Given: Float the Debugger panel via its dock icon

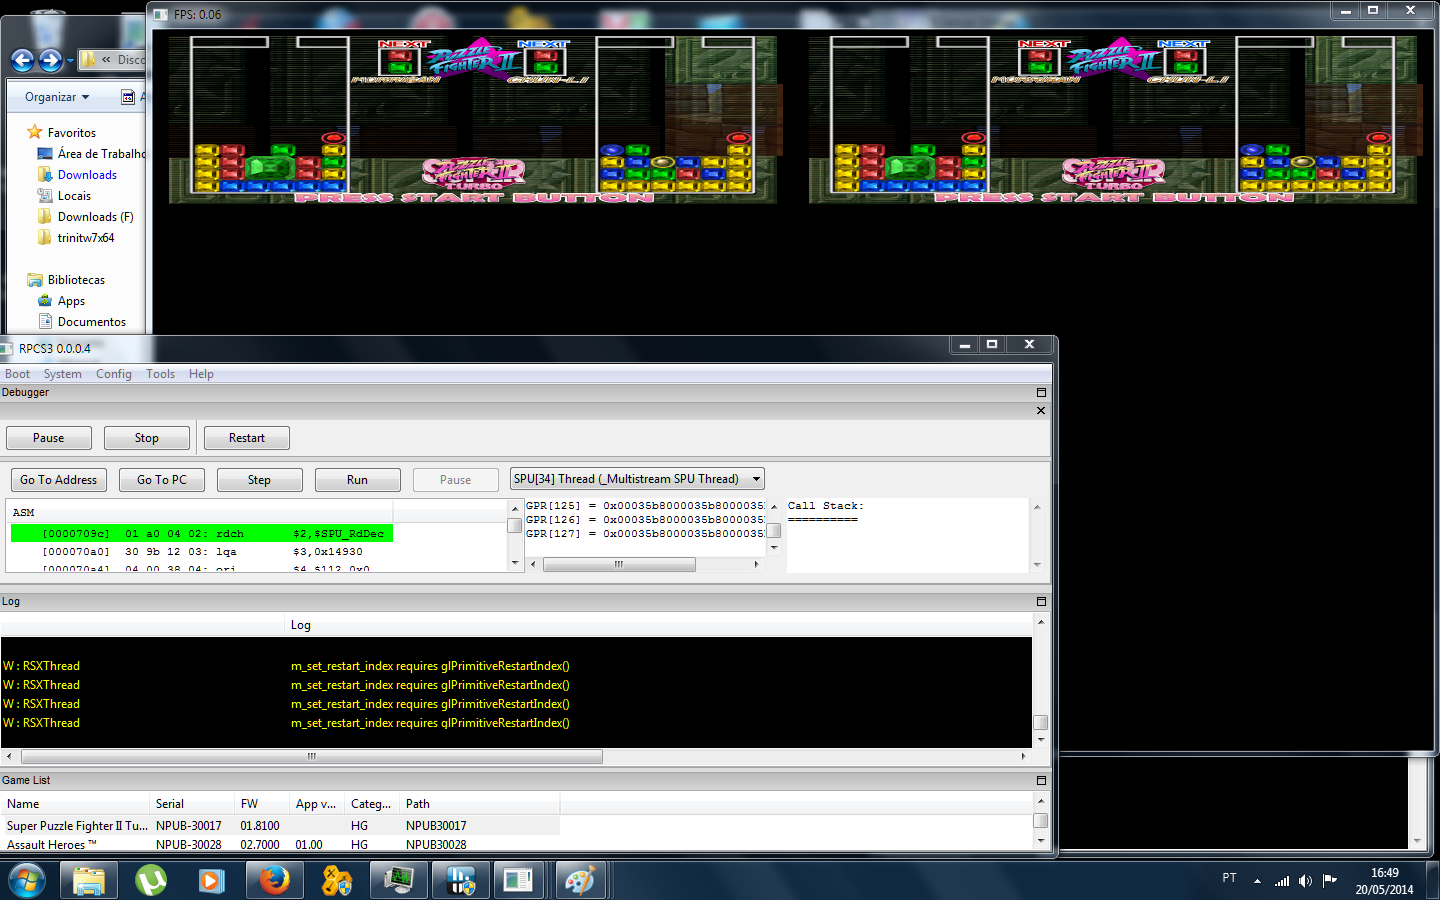Looking at the screenshot, I should [x=1040, y=393].
